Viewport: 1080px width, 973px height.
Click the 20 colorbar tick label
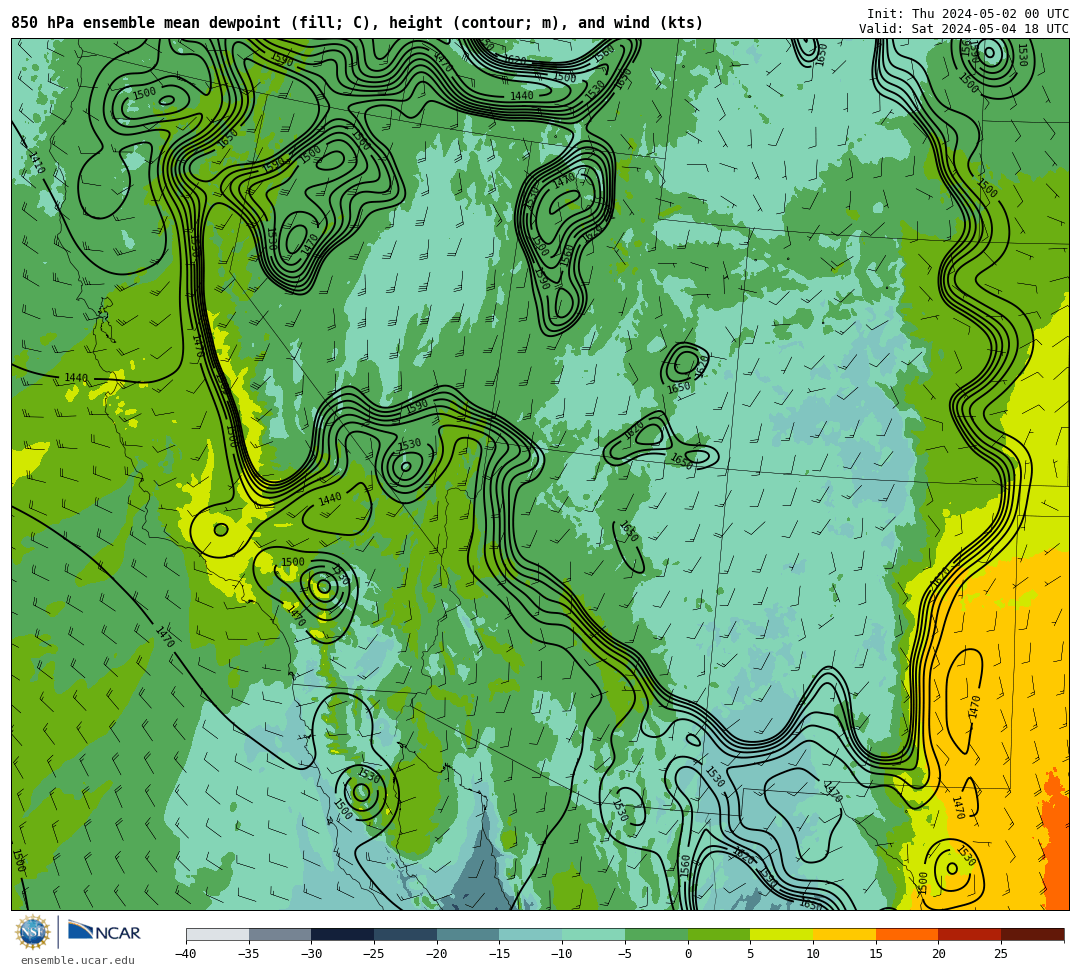pyautogui.click(x=938, y=954)
